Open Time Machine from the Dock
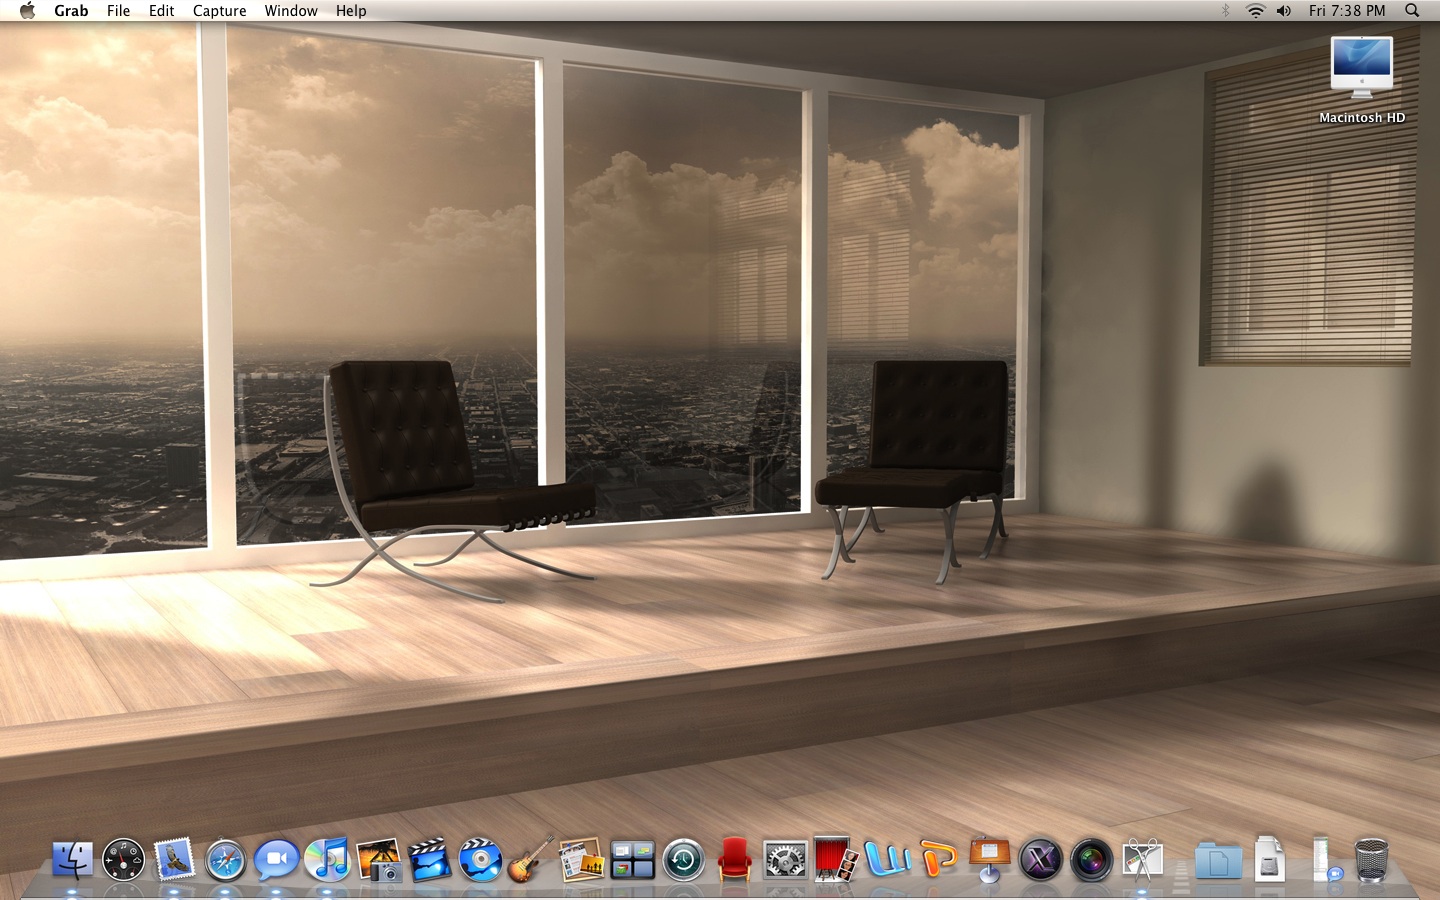 coord(684,860)
